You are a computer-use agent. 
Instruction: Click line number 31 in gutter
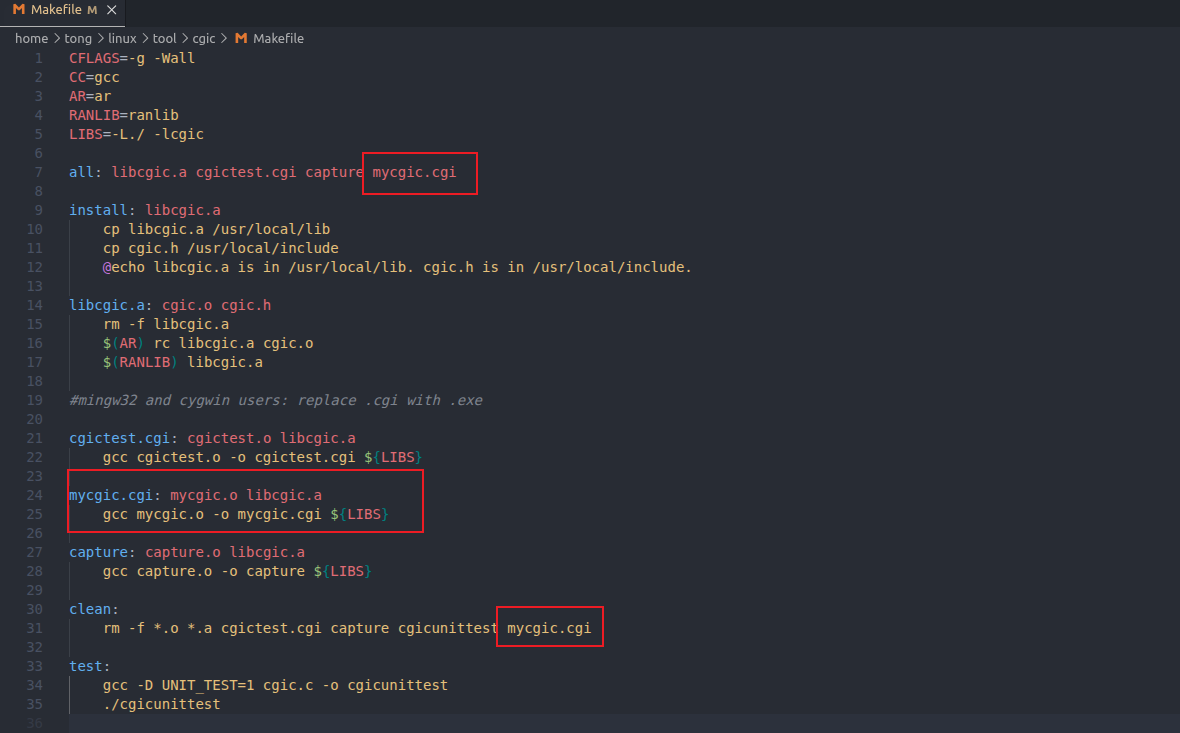[35, 628]
